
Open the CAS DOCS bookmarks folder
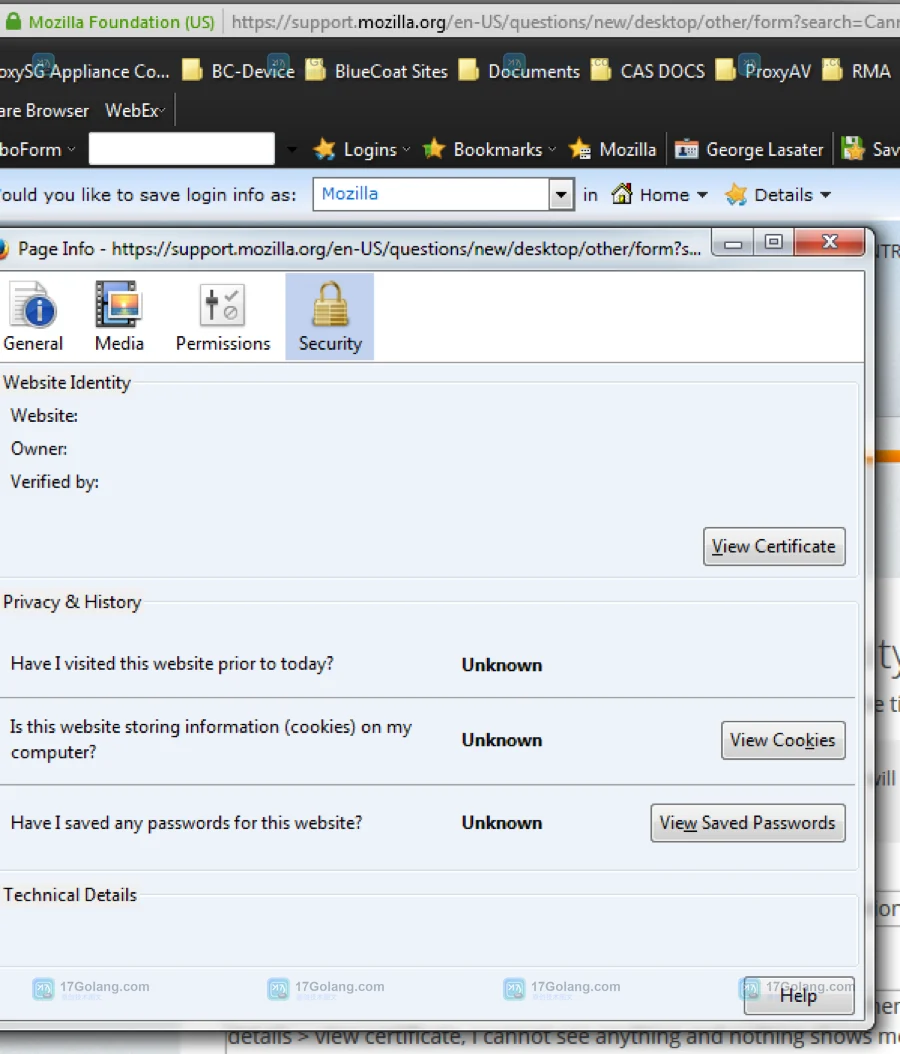point(648,71)
